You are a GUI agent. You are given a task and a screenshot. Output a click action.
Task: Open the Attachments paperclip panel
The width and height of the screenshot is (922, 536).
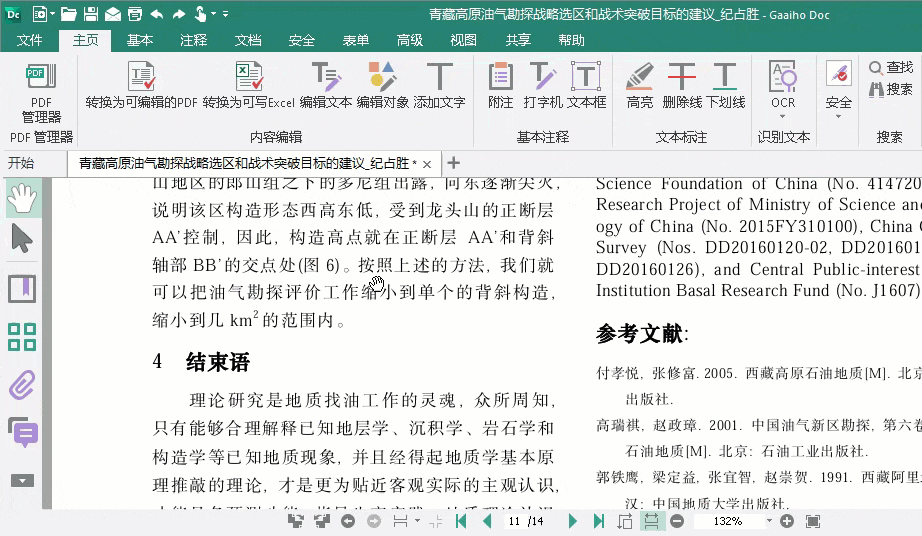(x=22, y=385)
